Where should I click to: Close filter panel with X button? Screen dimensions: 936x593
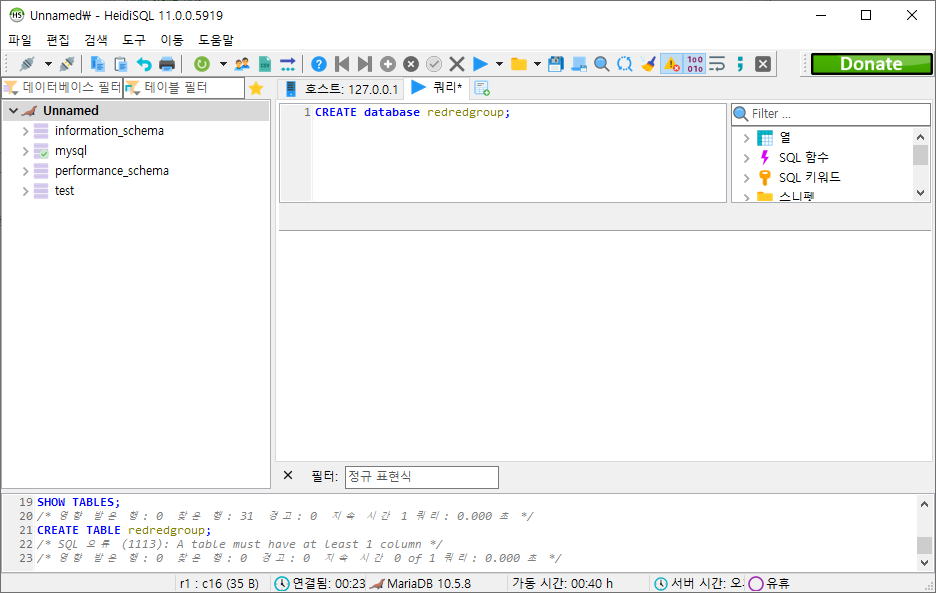(x=288, y=476)
